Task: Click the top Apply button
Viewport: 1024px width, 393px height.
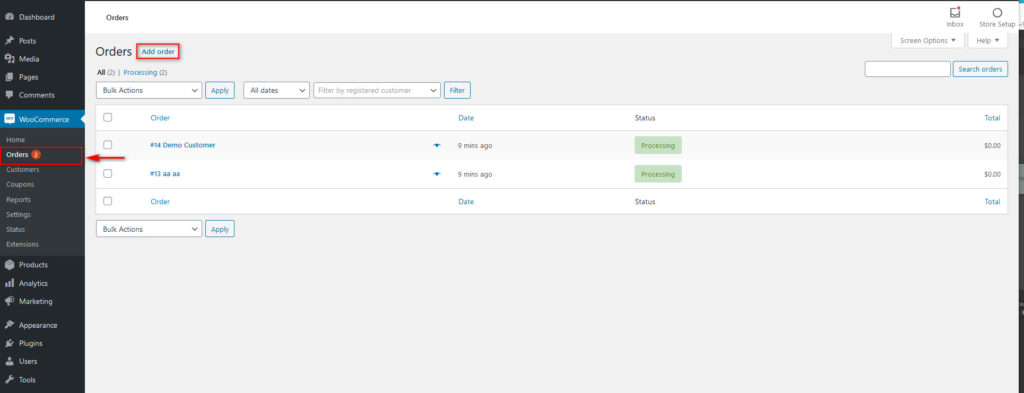Action: (220, 90)
